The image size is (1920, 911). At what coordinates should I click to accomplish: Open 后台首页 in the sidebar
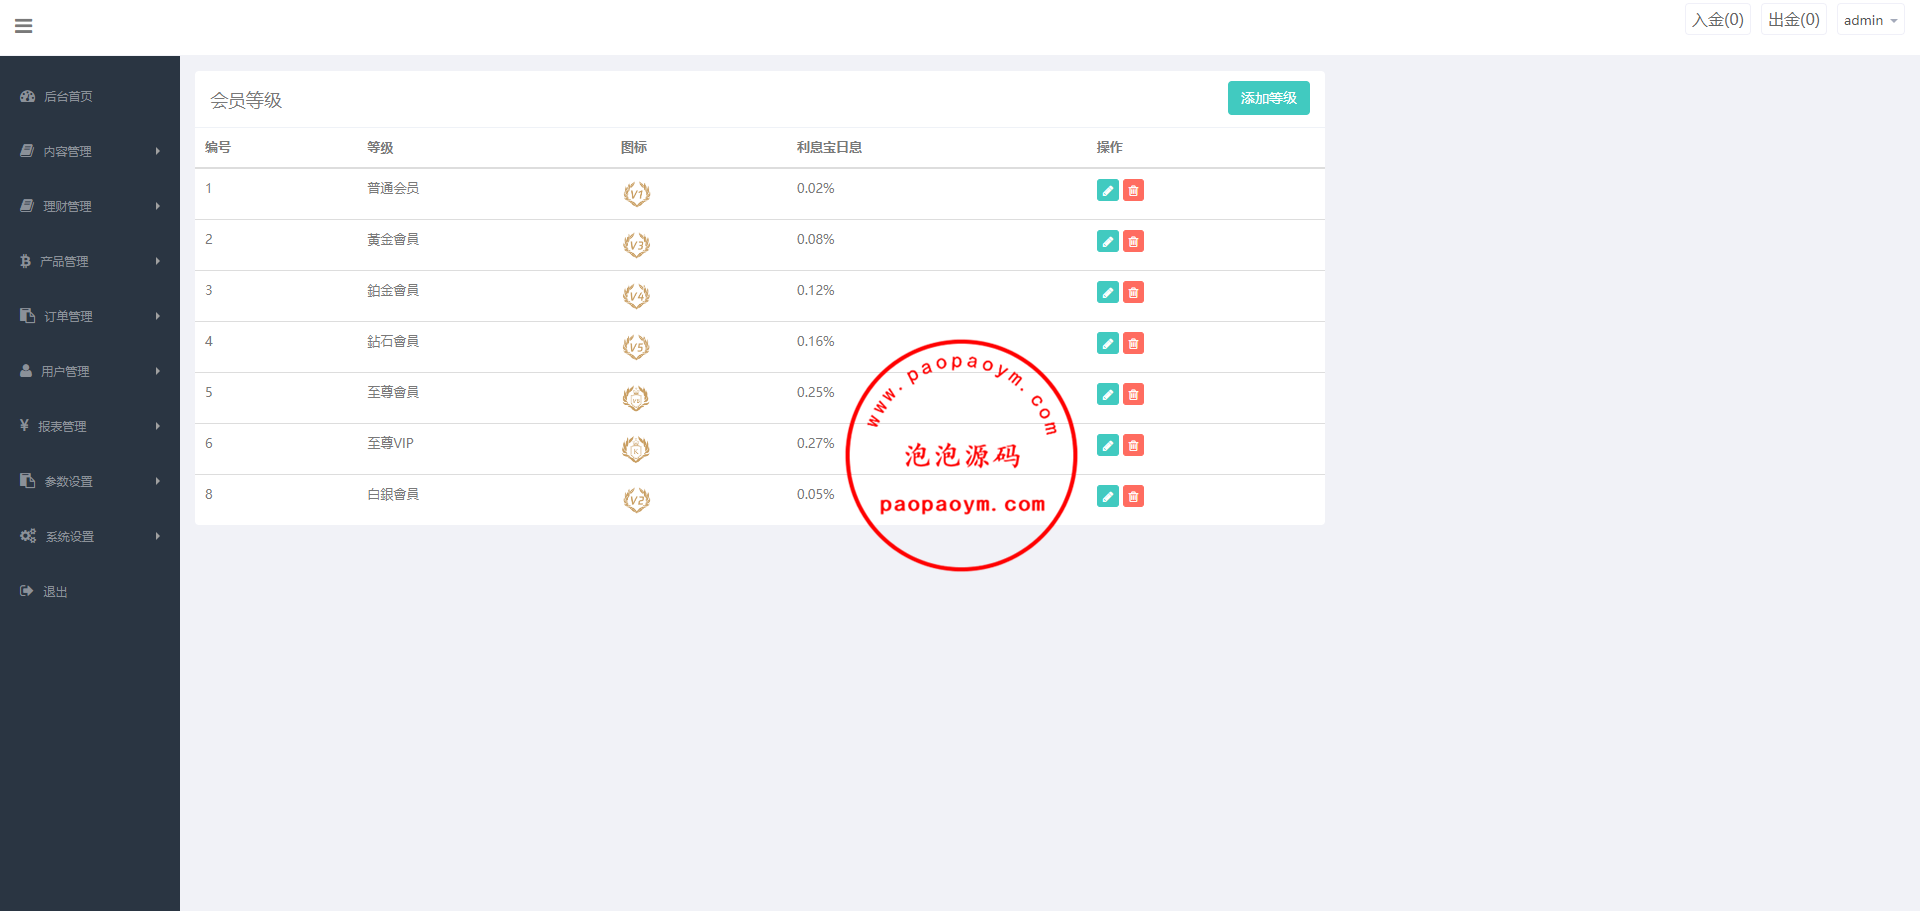pyautogui.click(x=68, y=96)
